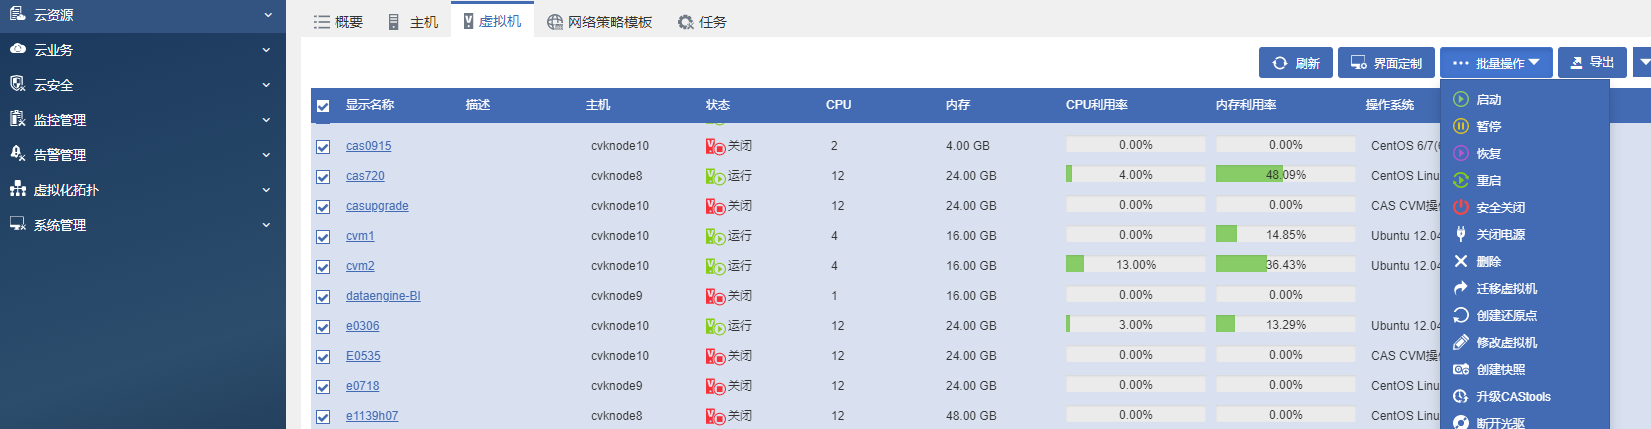
Task: Uncheck the checkbox for cas0915 row
Action: pos(323,146)
